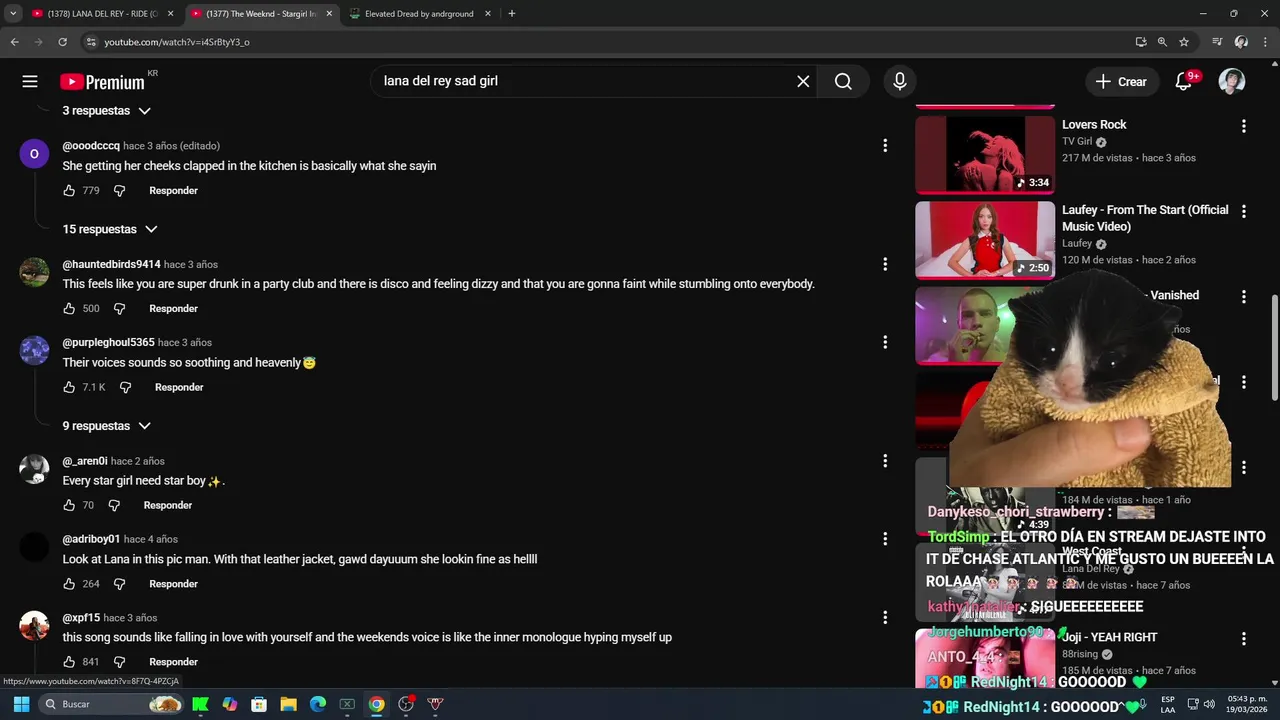The height and width of the screenshot is (720, 1280).
Task: Open the notifications bell
Action: (1184, 82)
